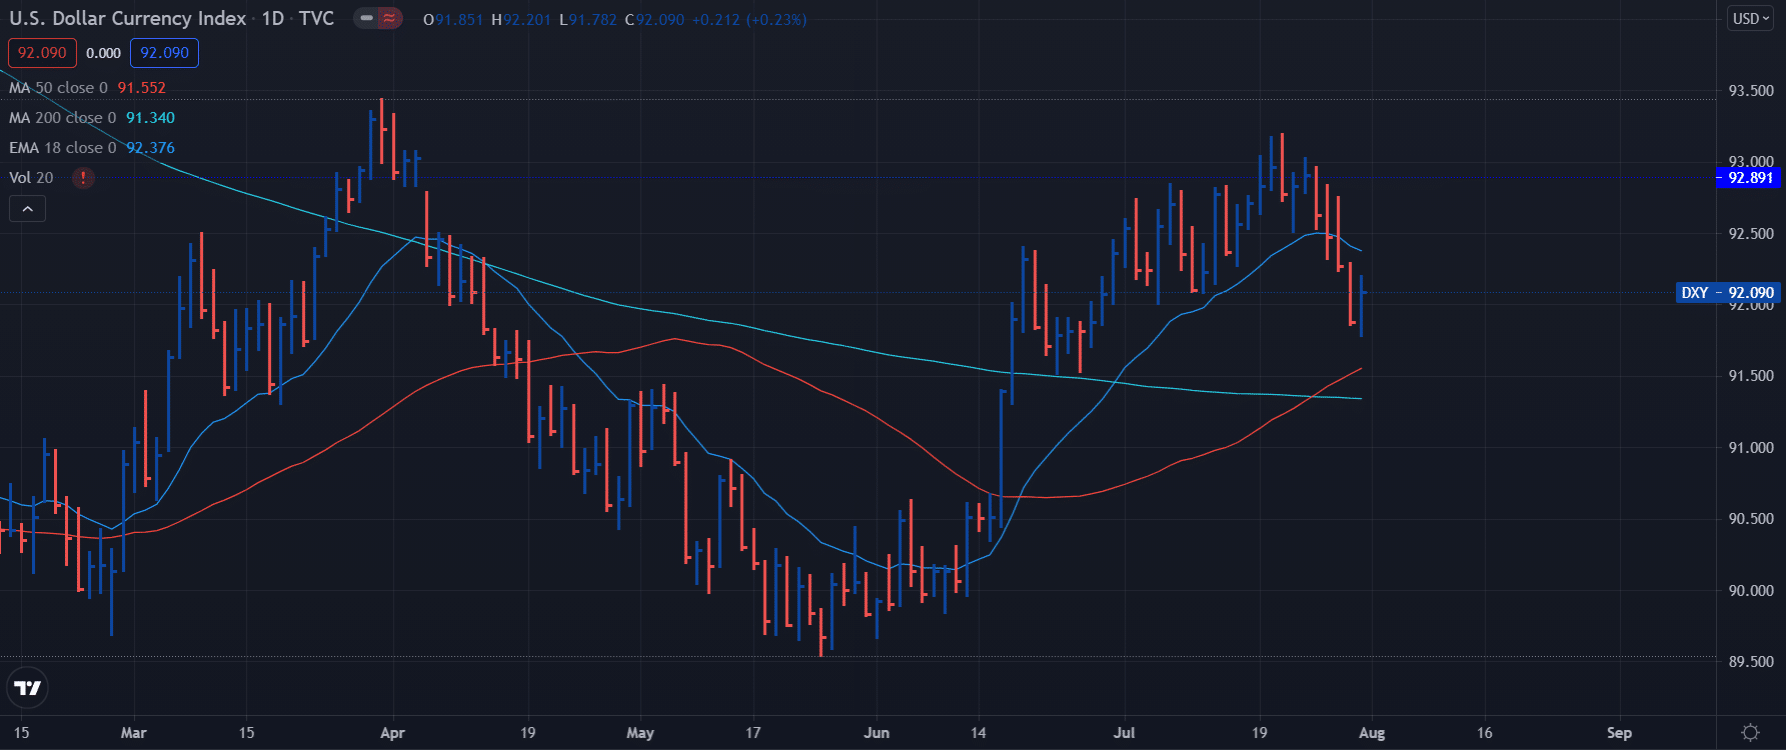Select the MA 200 close indicator legend

click(x=62, y=118)
